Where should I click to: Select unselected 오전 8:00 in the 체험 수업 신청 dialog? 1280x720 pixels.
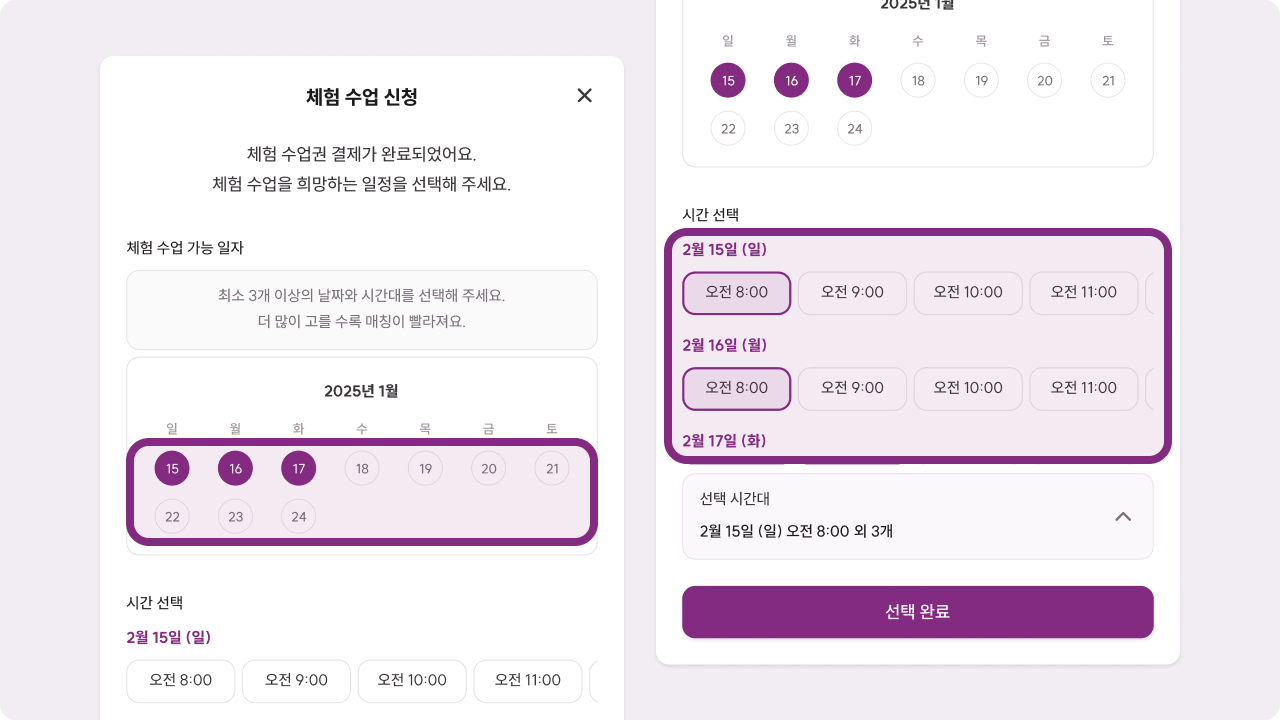(x=181, y=680)
